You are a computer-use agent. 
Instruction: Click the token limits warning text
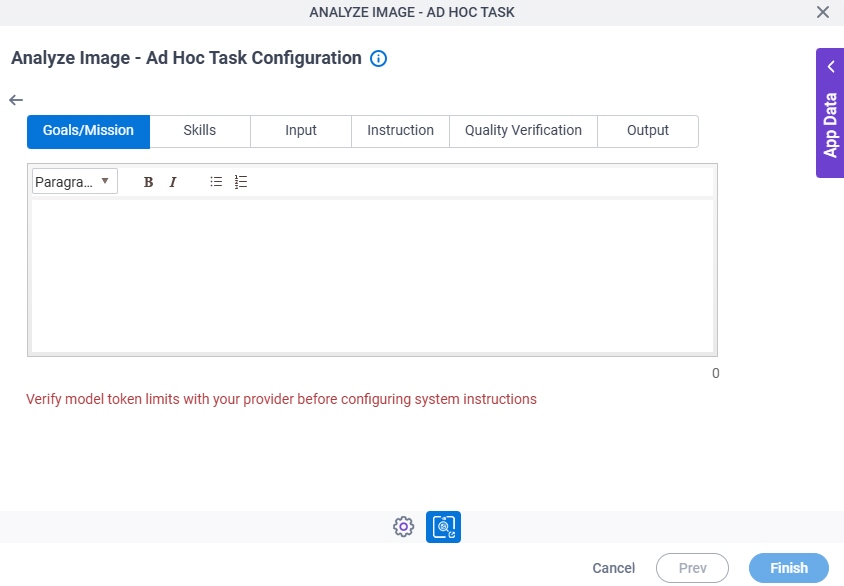pyautogui.click(x=282, y=399)
